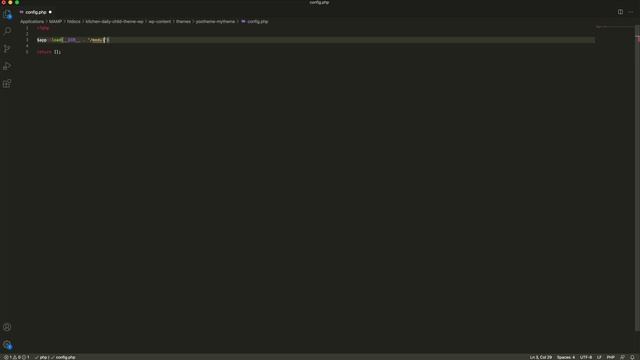This screenshot has width=640, height=360.
Task: Open the Extensions view
Action: coord(7,84)
